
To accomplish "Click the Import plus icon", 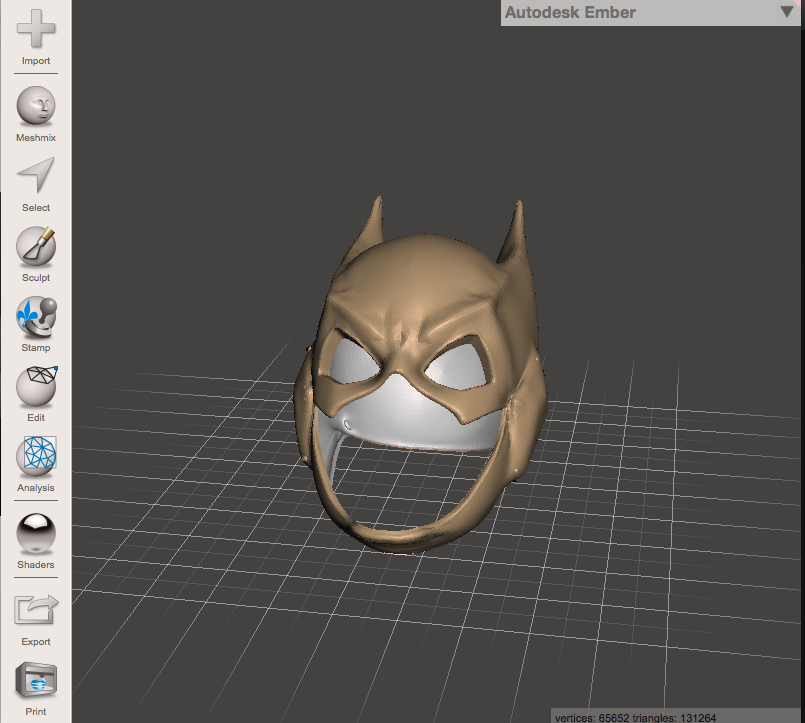I will point(36,29).
